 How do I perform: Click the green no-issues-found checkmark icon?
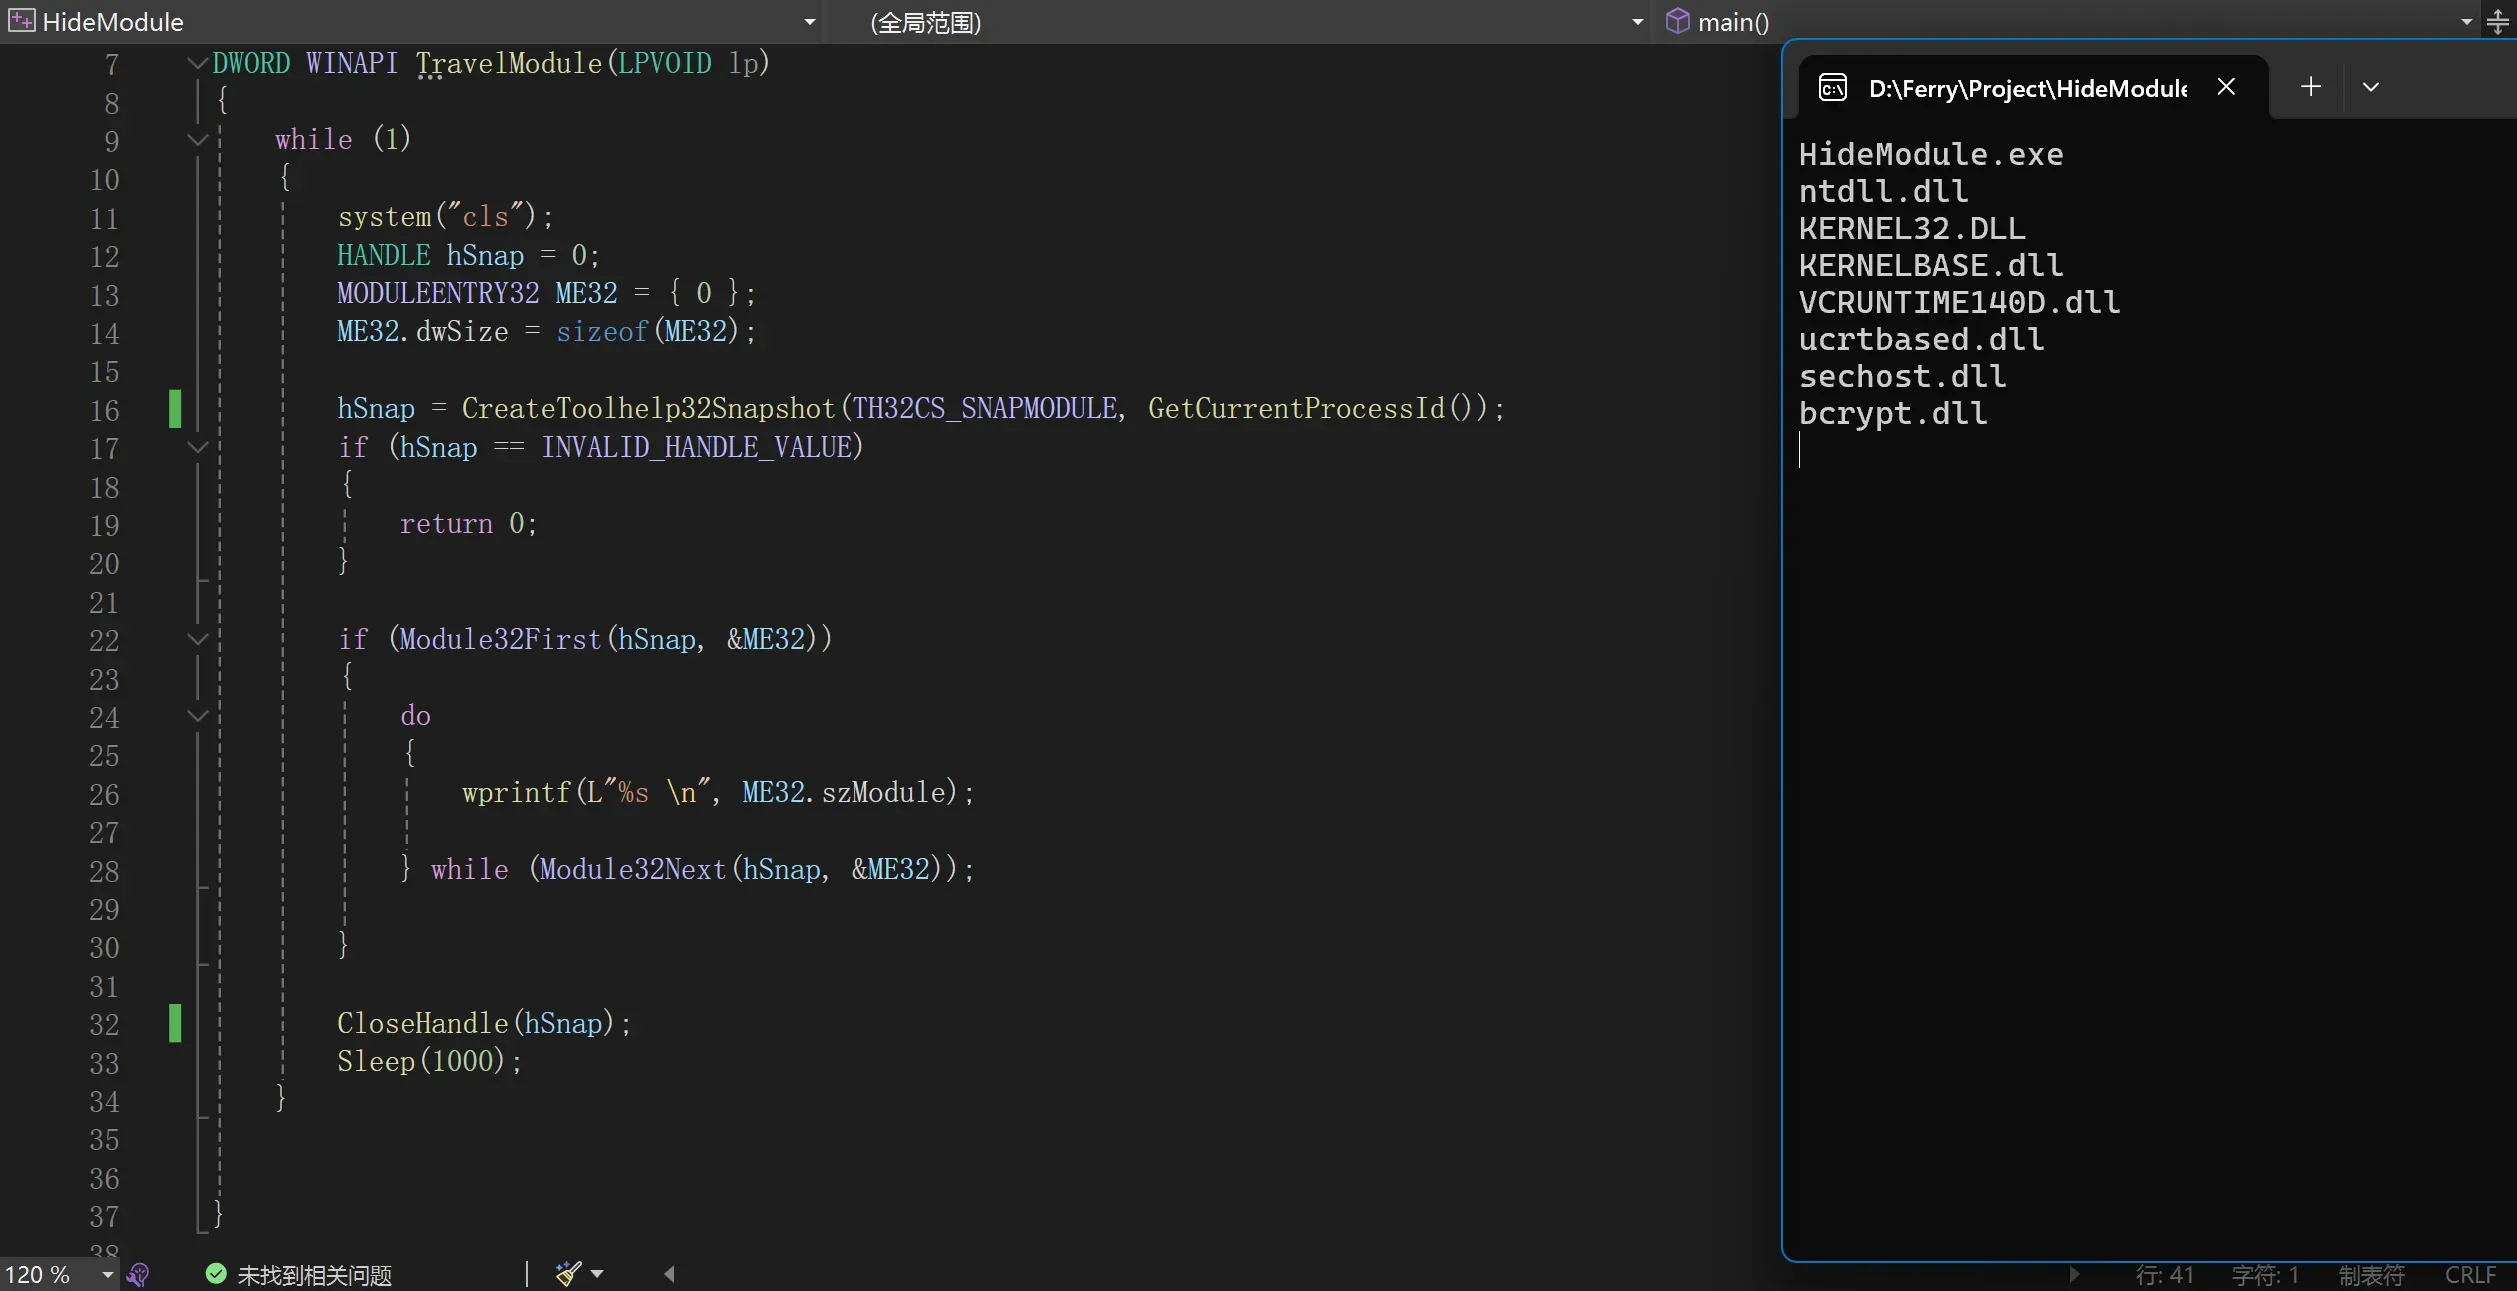[x=215, y=1273]
